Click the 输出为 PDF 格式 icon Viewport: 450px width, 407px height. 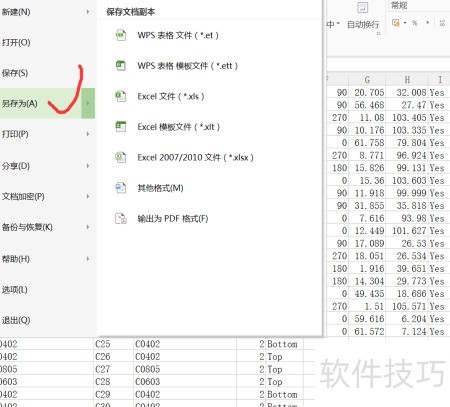pos(121,218)
